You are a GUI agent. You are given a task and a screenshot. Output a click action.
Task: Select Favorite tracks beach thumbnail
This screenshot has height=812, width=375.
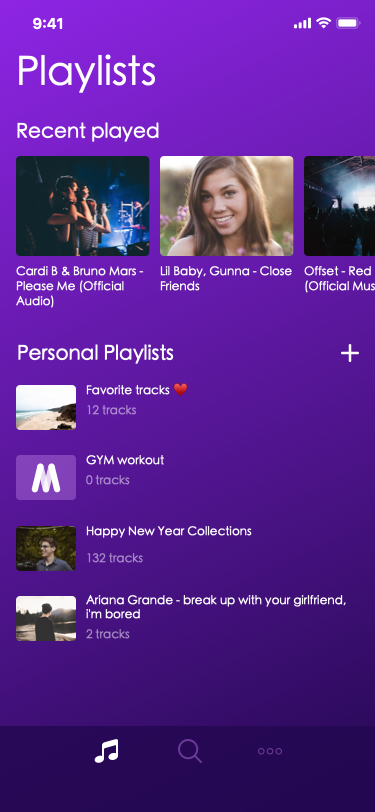tap(46, 407)
